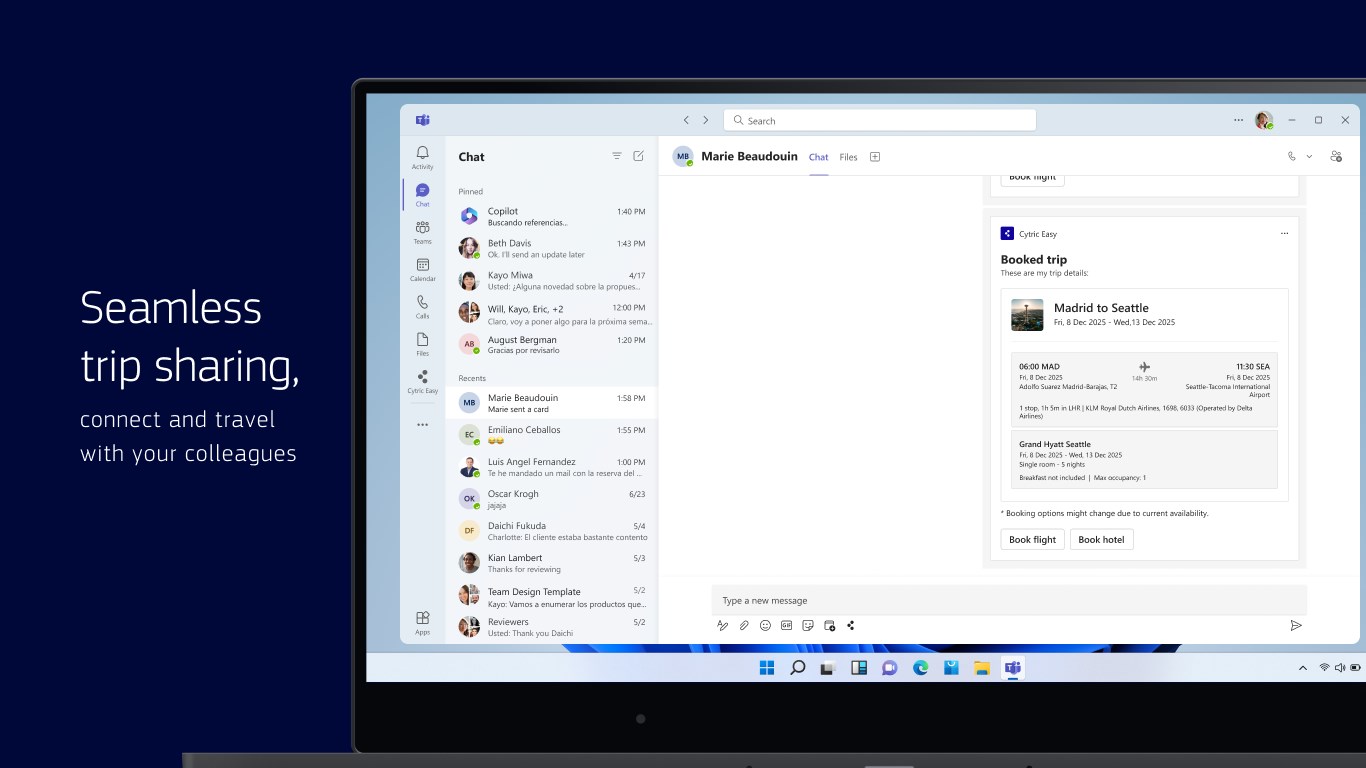Open Microsoft Store from taskbar
The height and width of the screenshot is (768, 1366).
pos(952,668)
